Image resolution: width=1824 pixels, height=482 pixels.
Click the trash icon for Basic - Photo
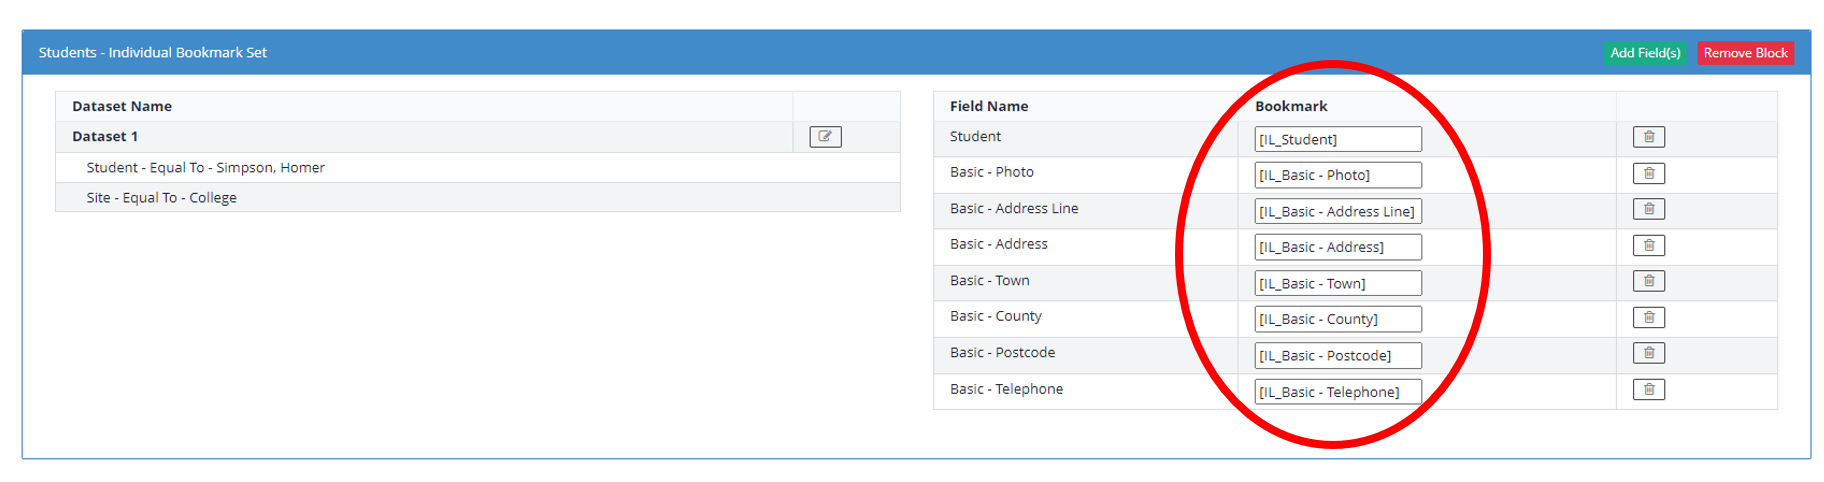coord(1648,174)
